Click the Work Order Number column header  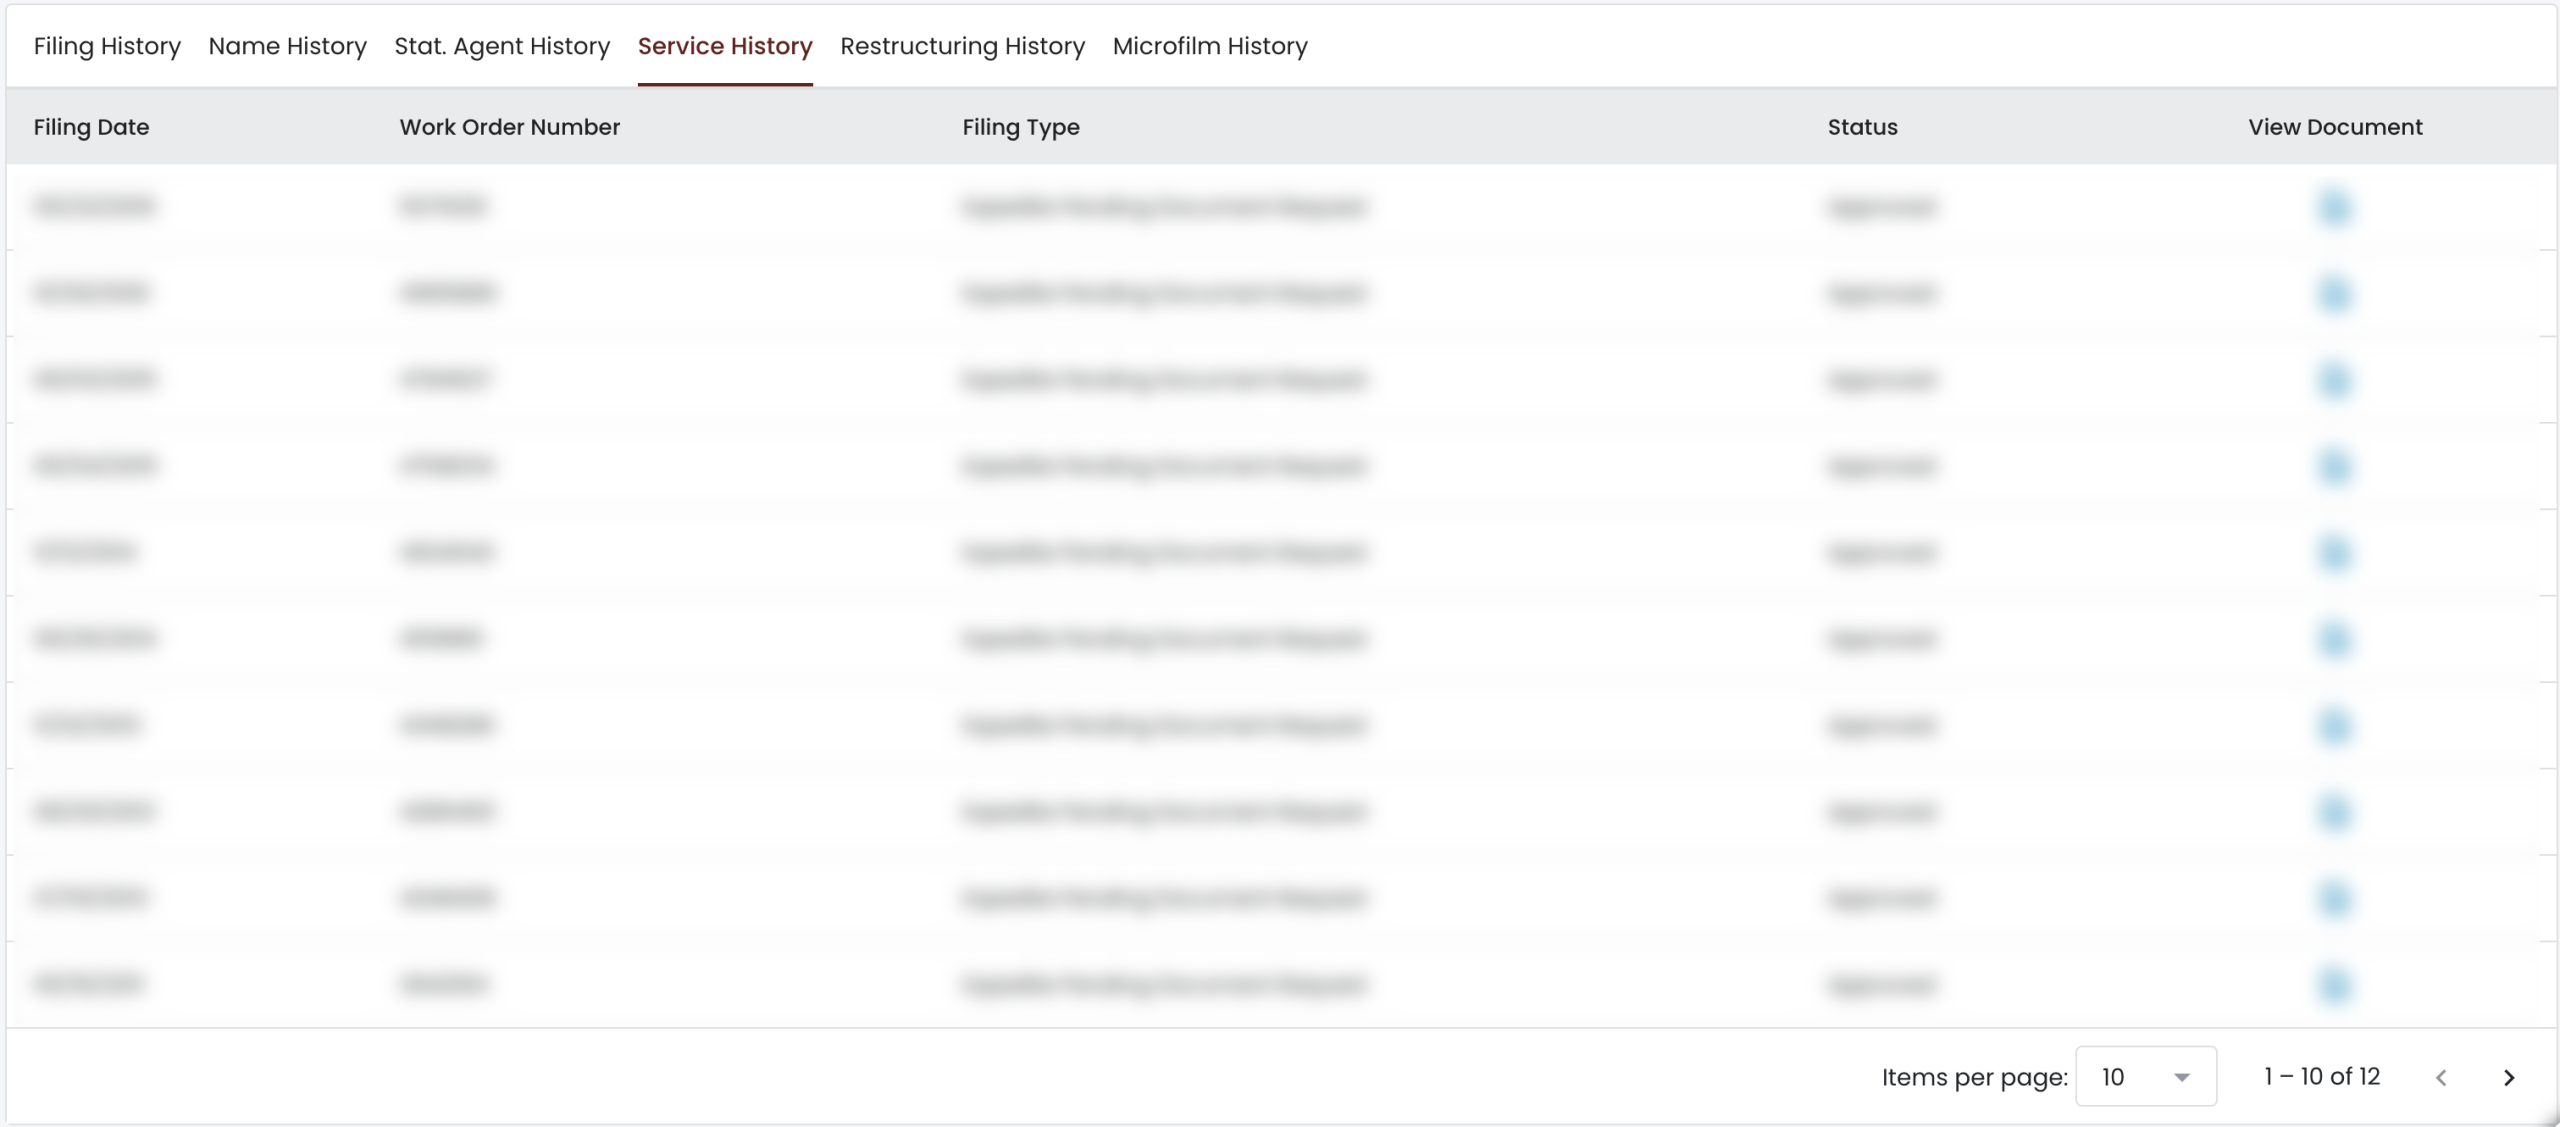(x=509, y=127)
